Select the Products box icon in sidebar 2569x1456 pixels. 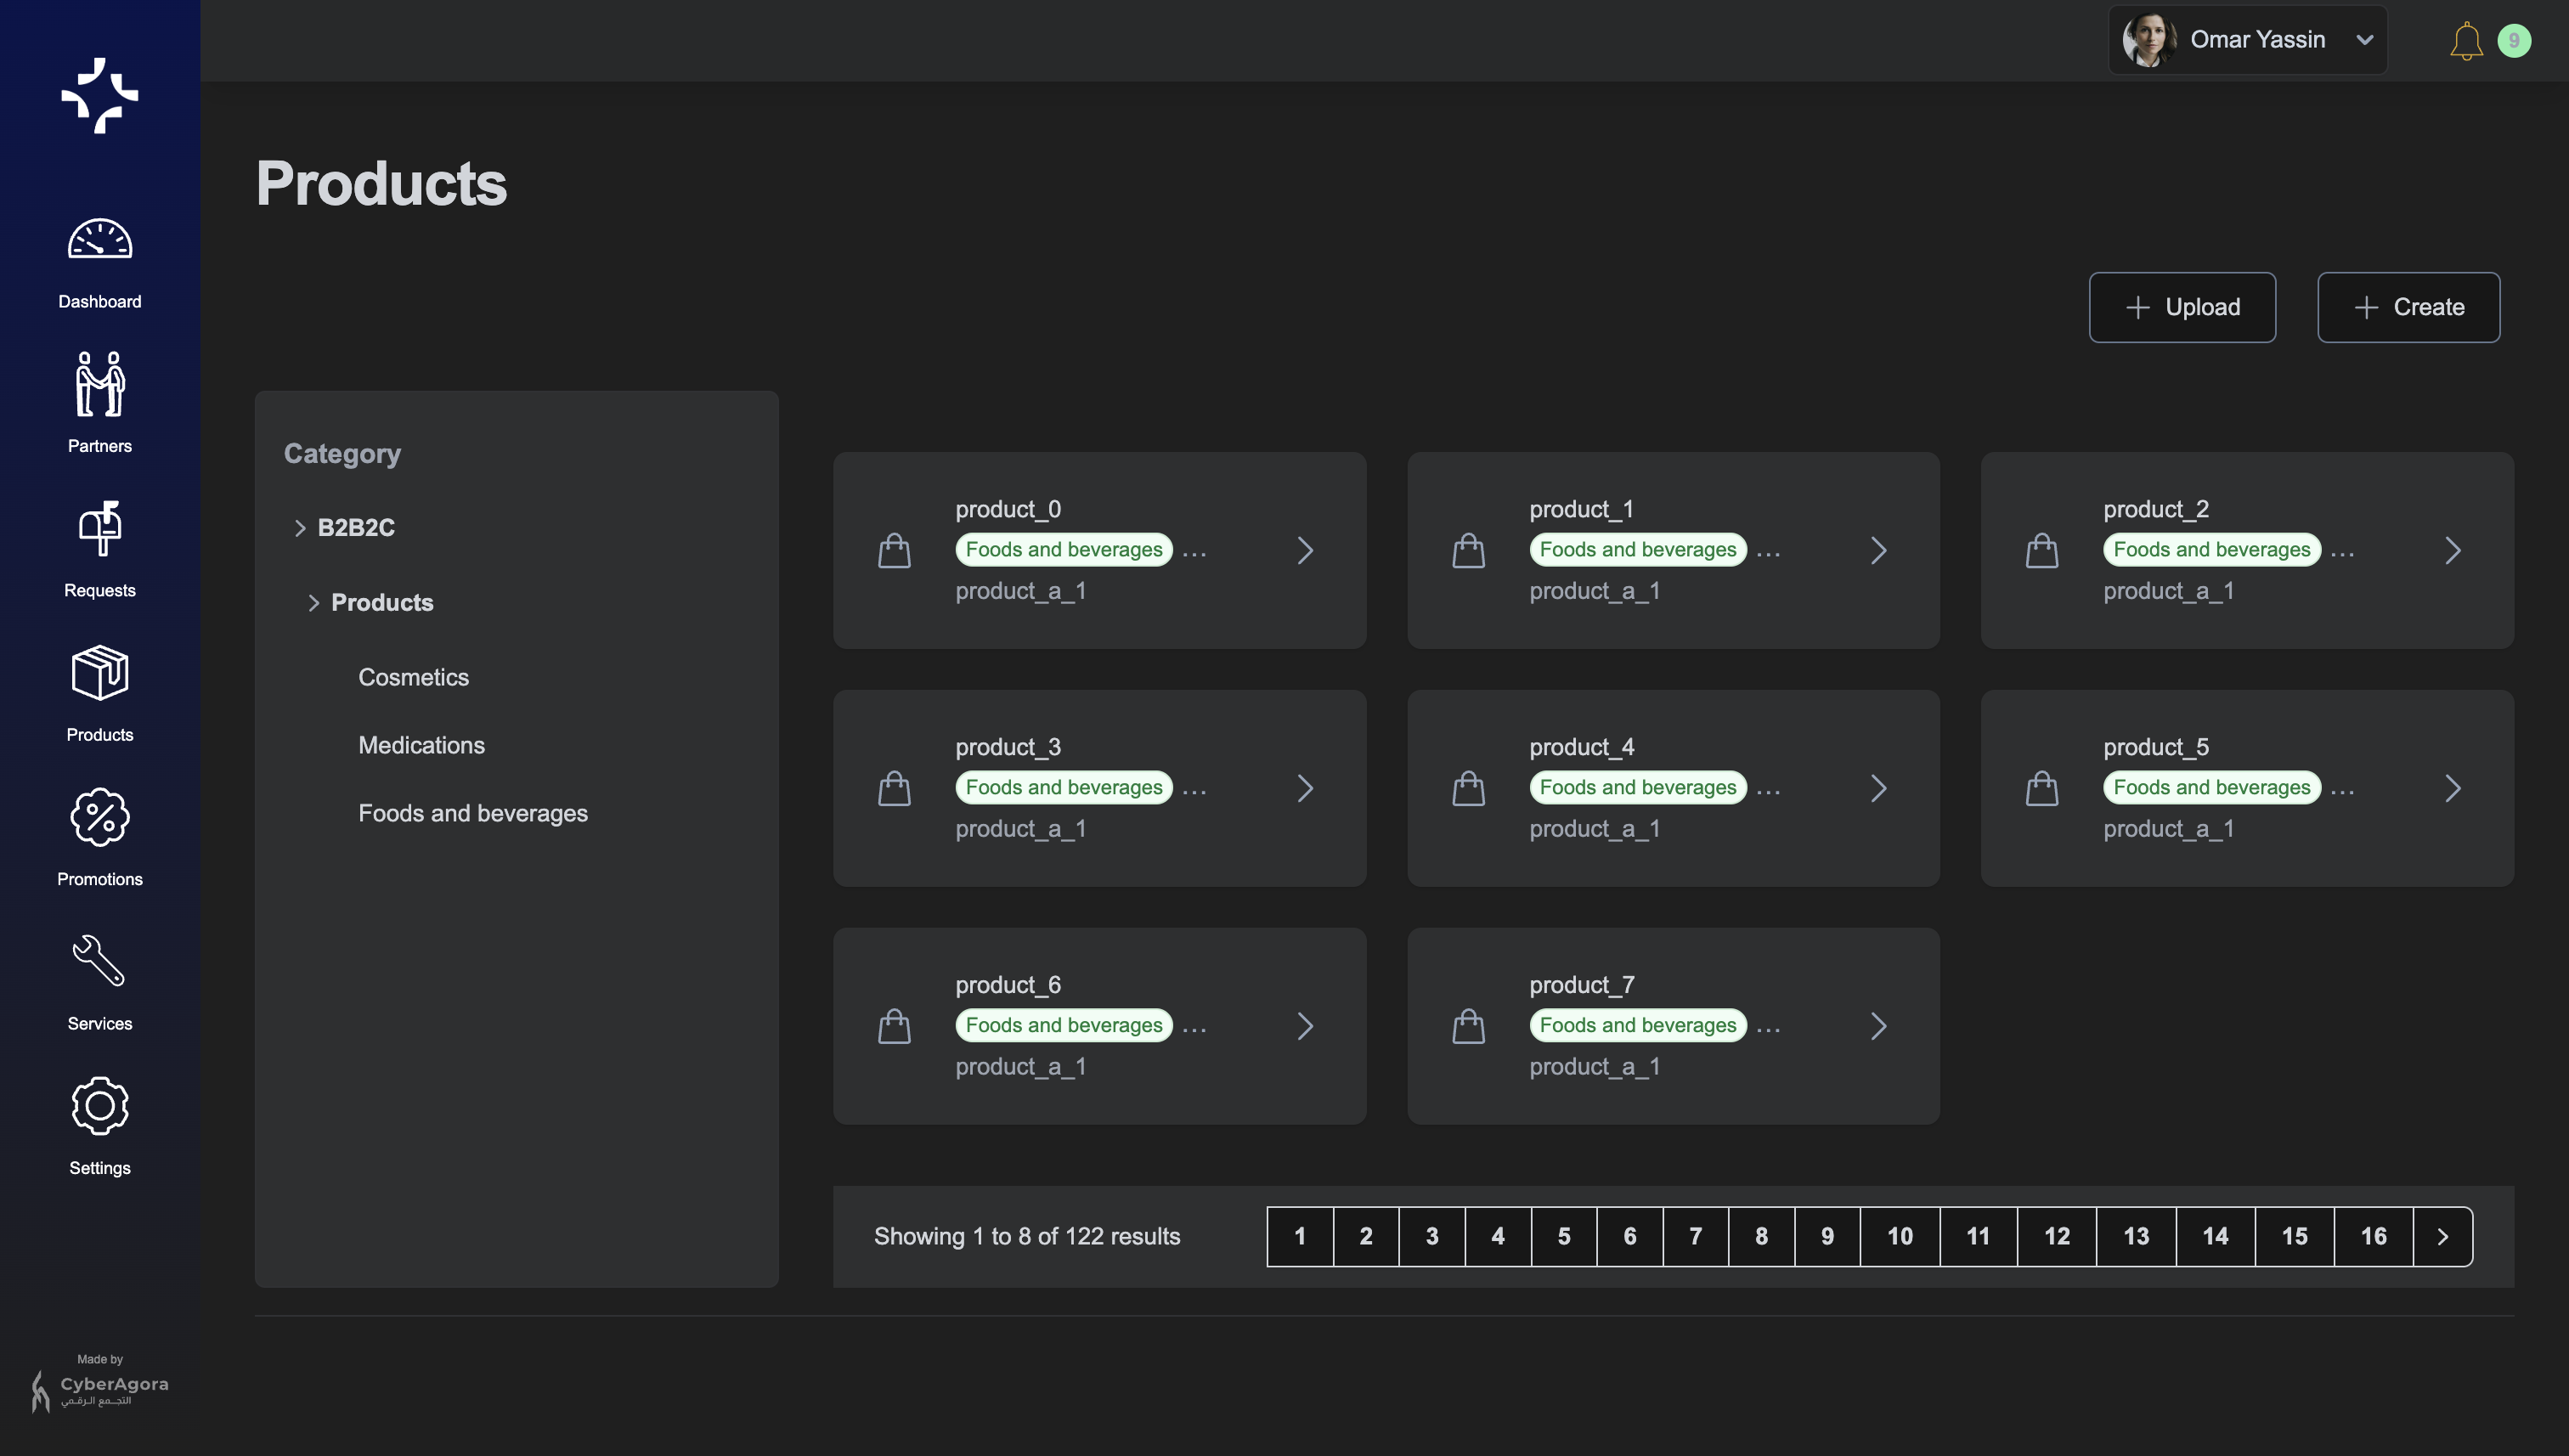point(99,673)
